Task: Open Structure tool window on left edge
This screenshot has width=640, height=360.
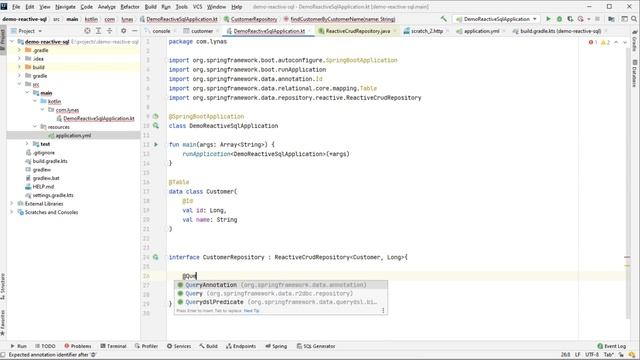Action: pos(3,287)
